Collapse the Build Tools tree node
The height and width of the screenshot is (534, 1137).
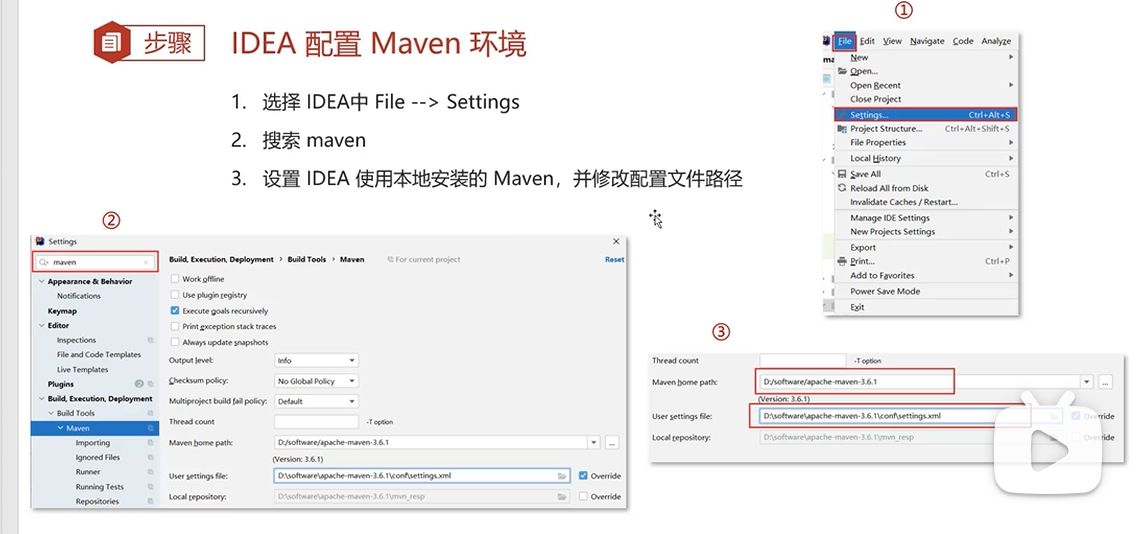51,414
